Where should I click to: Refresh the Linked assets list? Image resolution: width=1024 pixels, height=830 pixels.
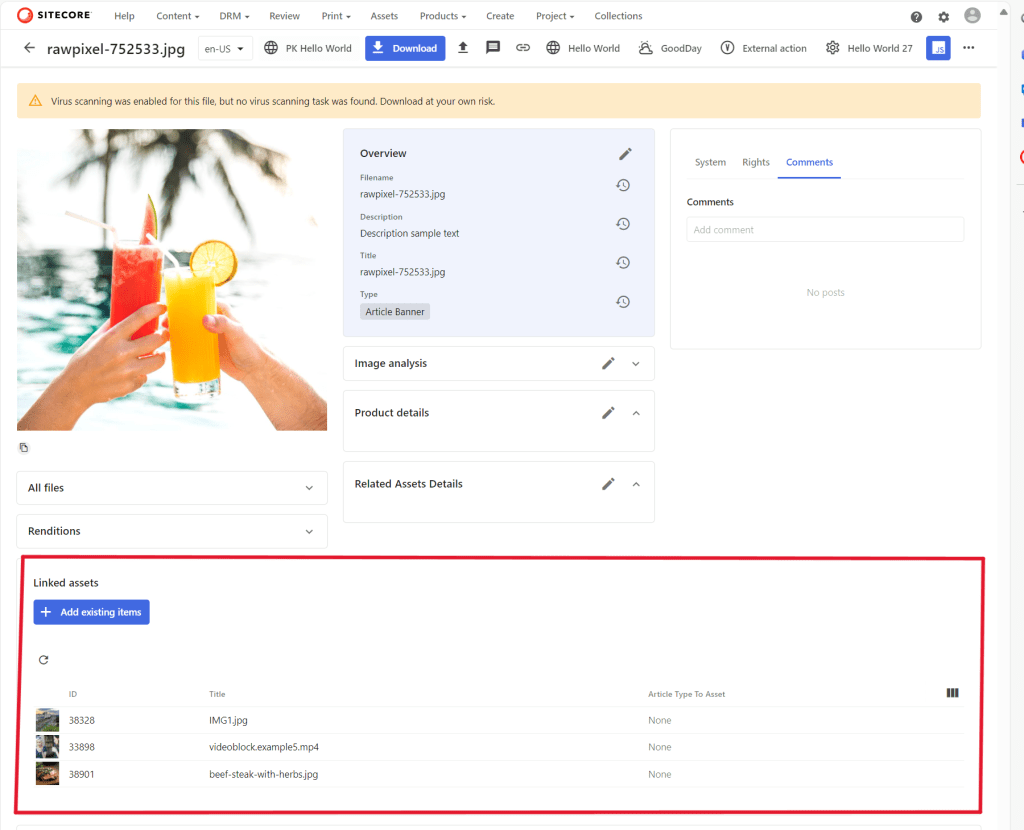[x=43, y=660]
